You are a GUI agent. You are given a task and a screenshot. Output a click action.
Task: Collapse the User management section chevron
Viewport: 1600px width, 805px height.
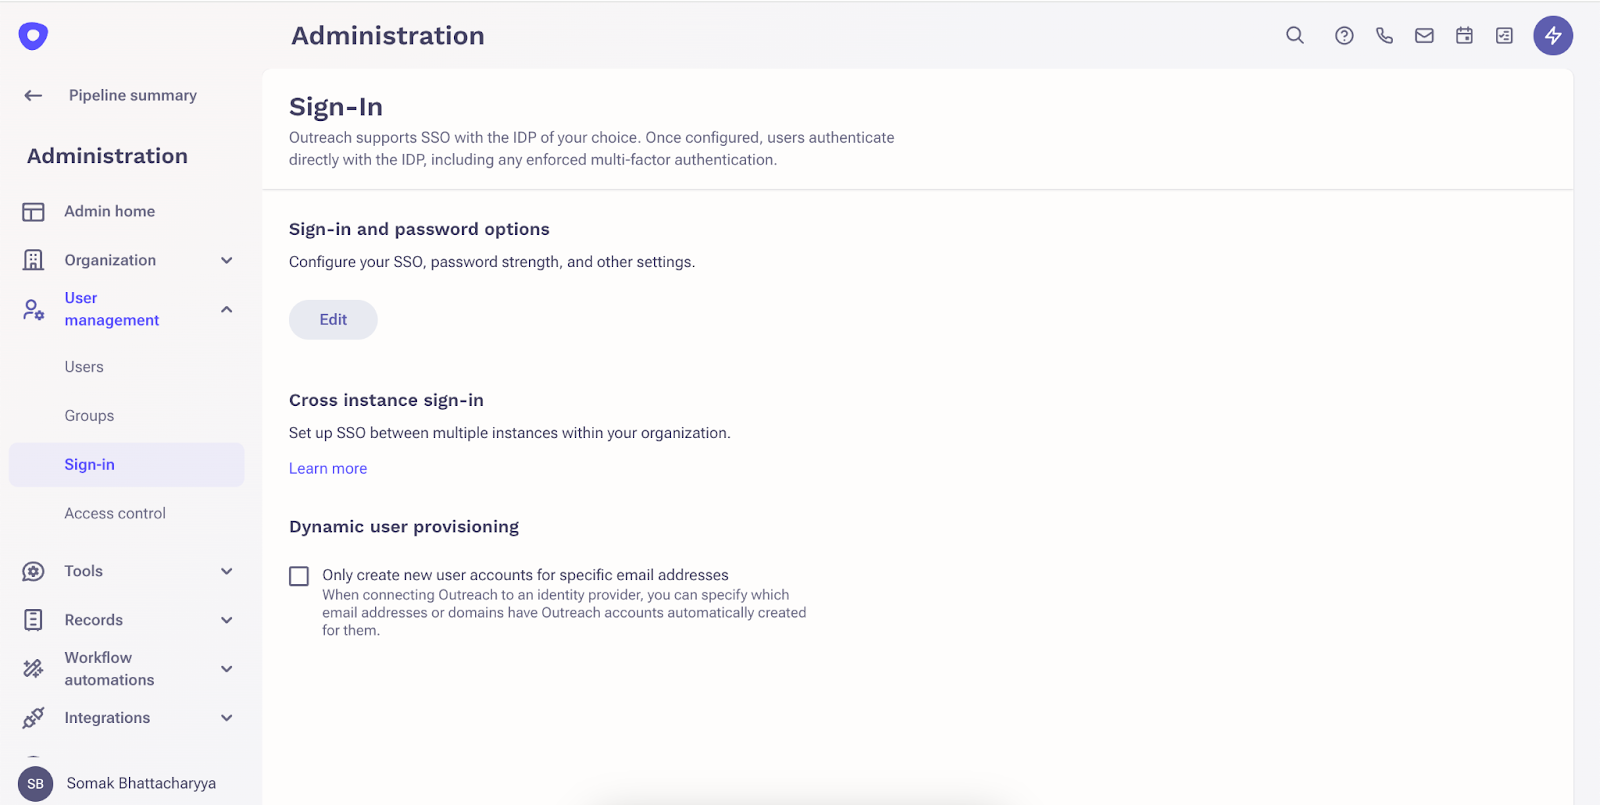tap(227, 309)
